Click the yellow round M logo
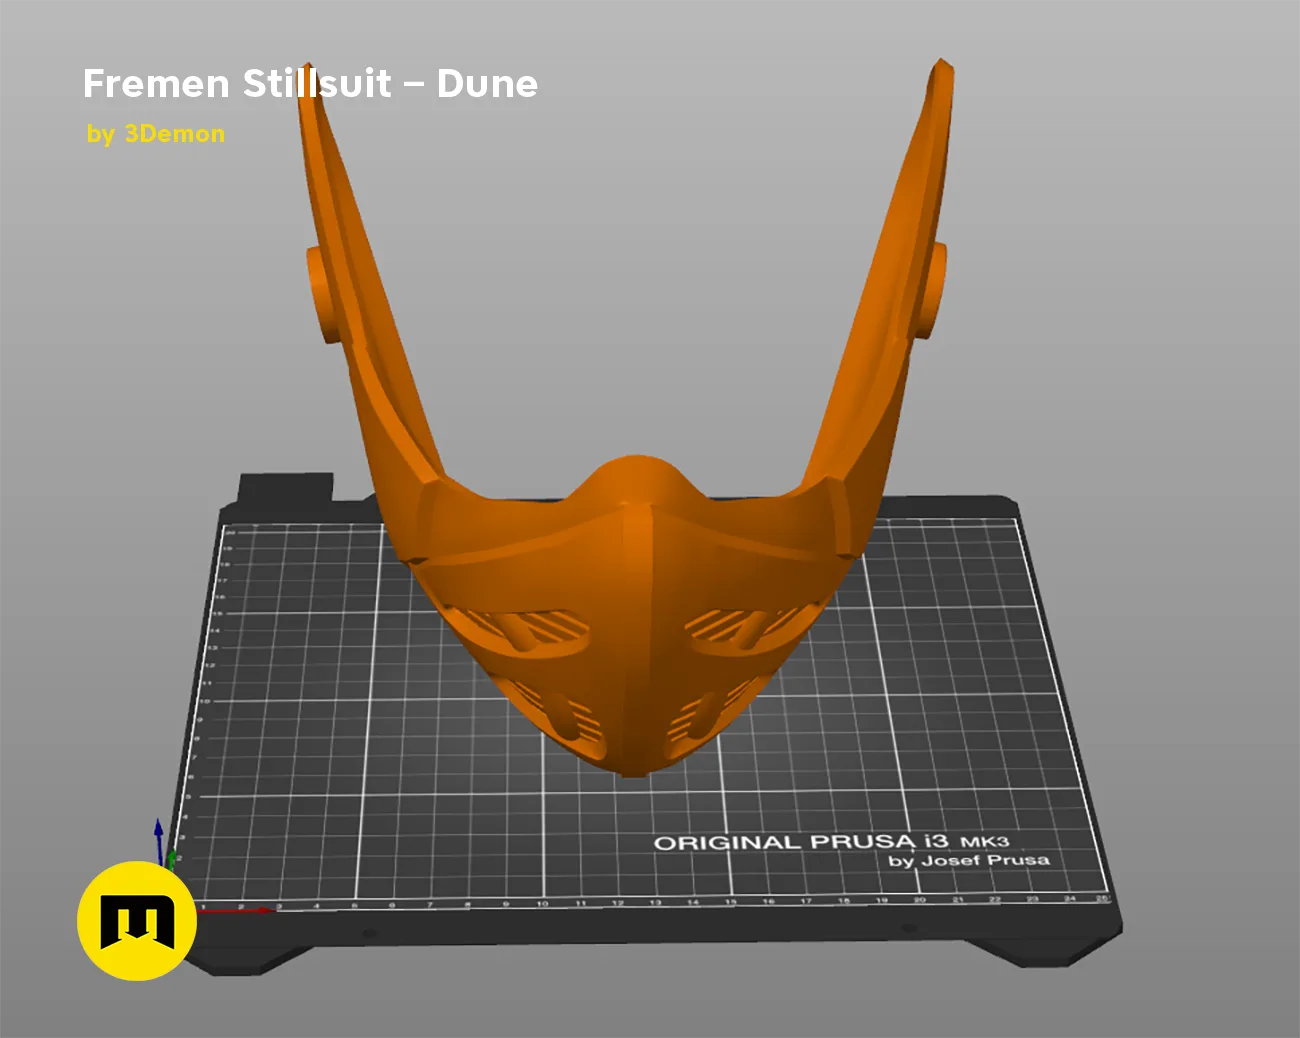Screen dimensions: 1300x1038 tap(137, 921)
